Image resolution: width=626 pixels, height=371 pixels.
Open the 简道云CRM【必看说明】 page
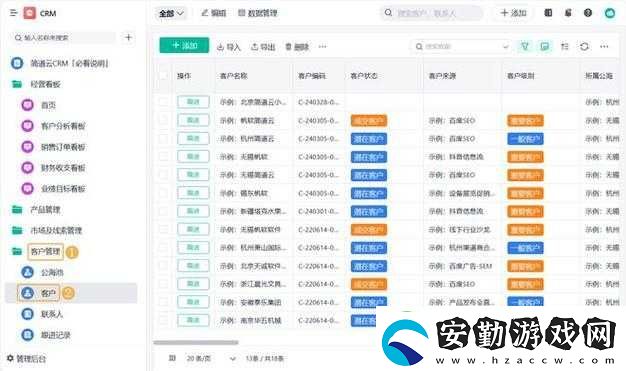(60, 63)
